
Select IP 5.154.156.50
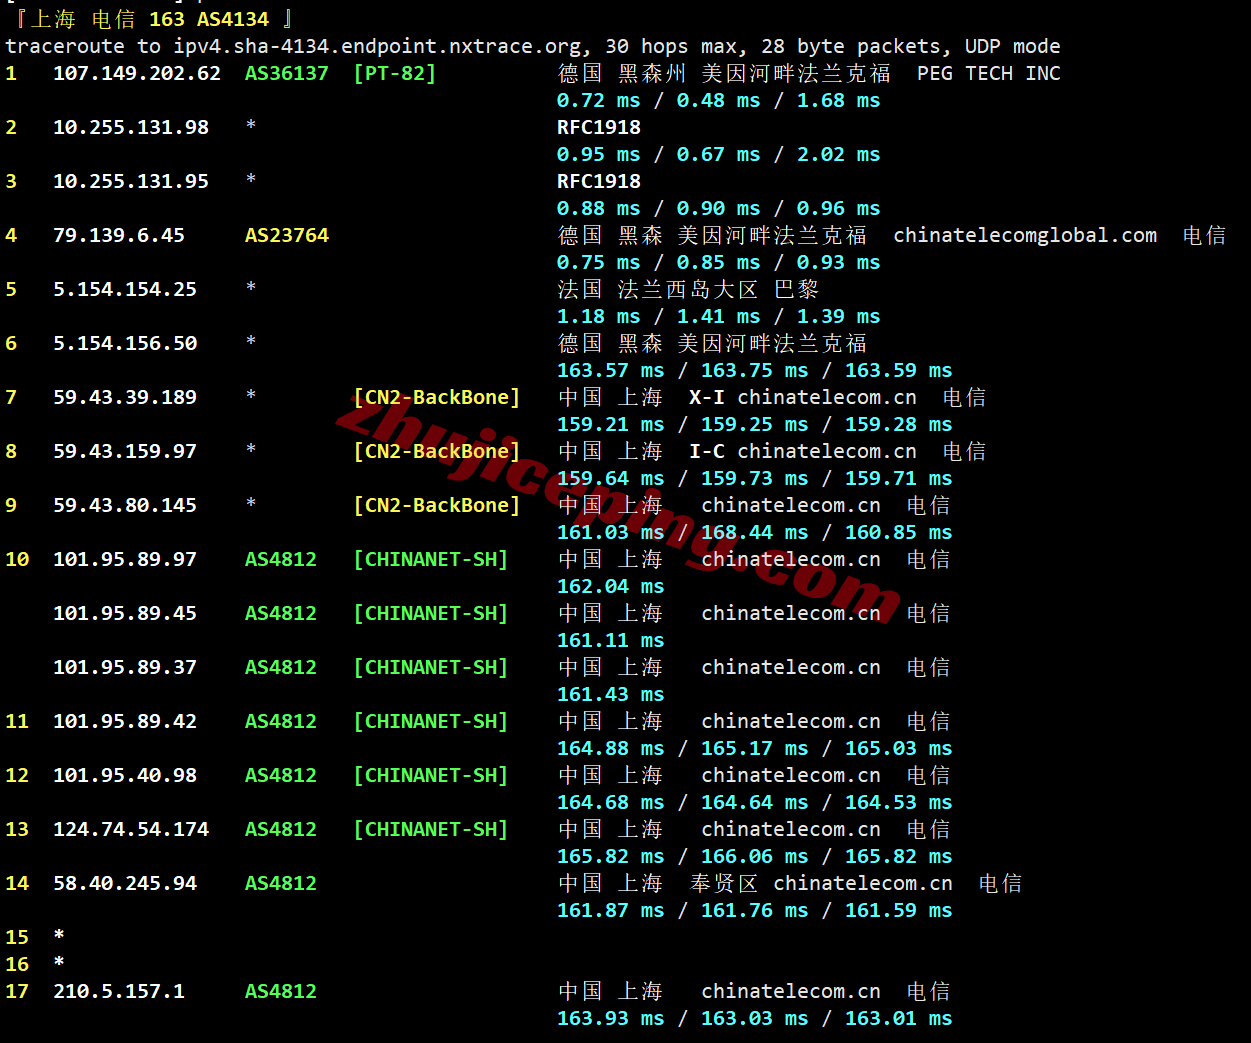[125, 343]
